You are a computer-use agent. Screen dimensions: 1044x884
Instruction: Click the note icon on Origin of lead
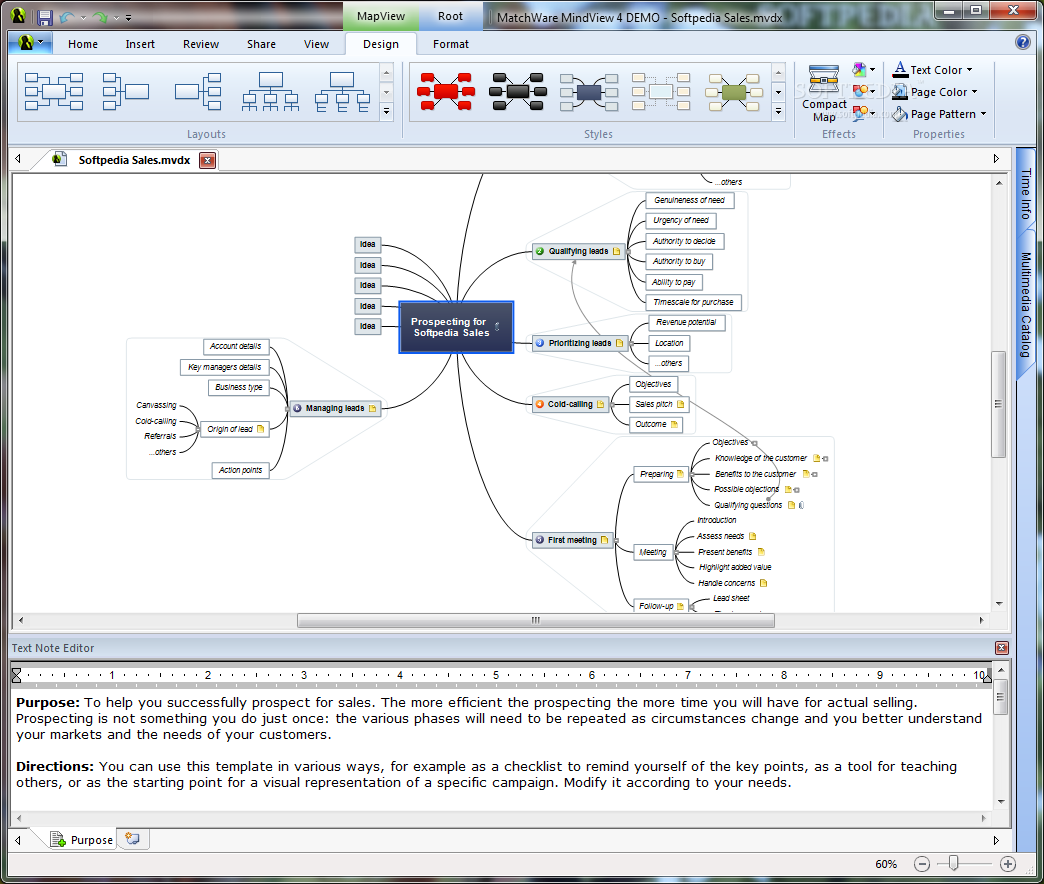tap(260, 429)
